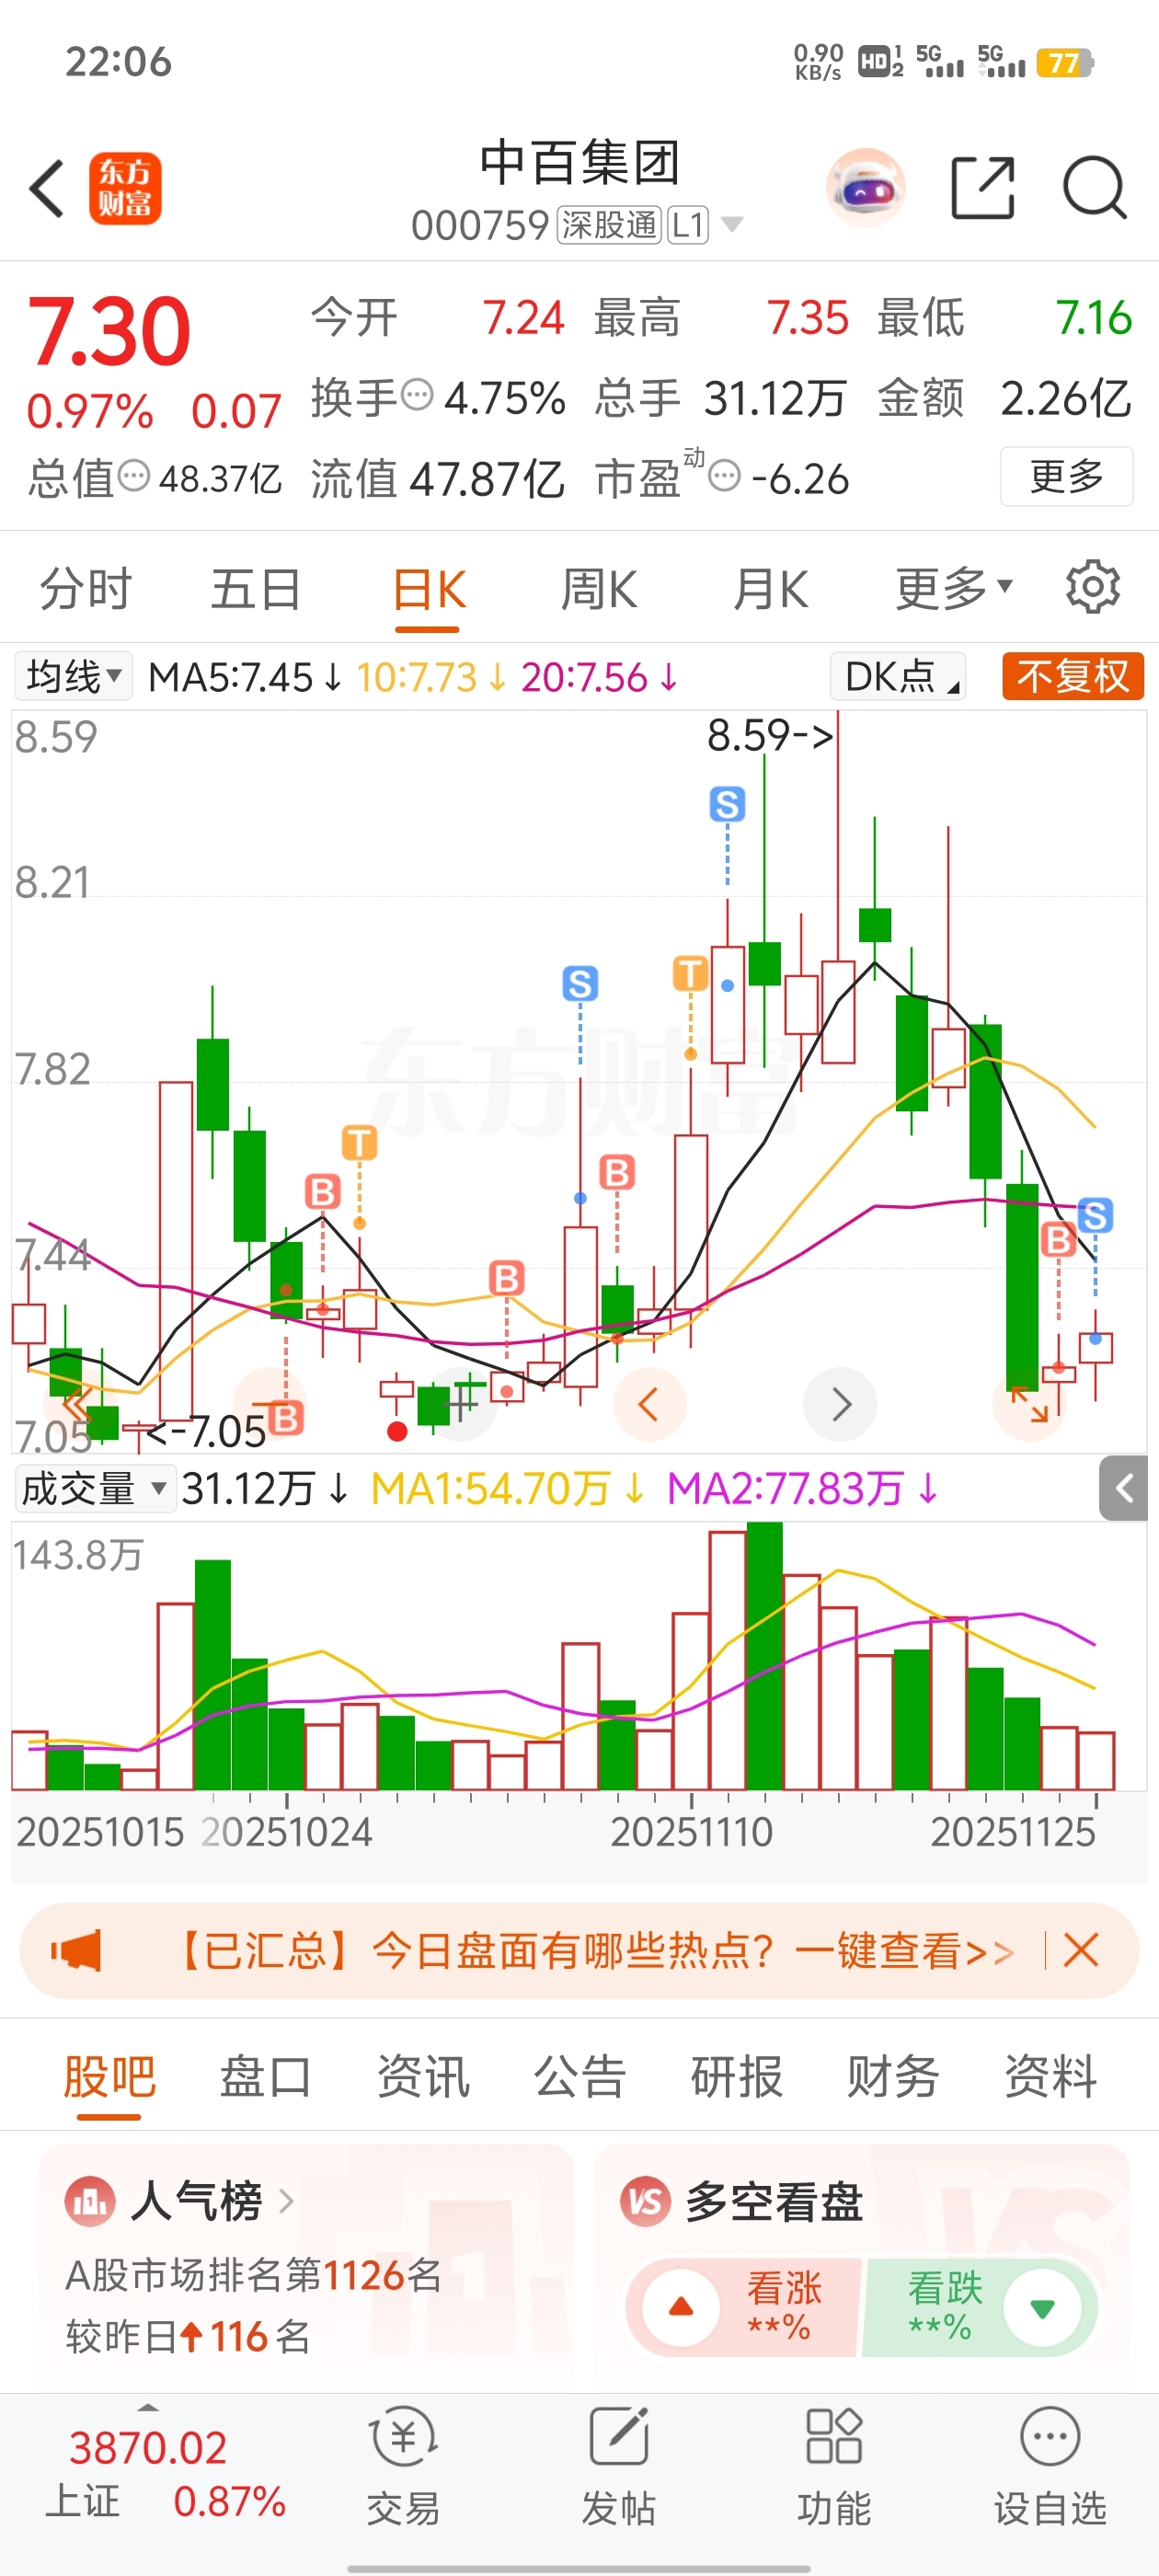Move chart right with gray arrow
This screenshot has height=2576, width=1159.
point(841,1405)
